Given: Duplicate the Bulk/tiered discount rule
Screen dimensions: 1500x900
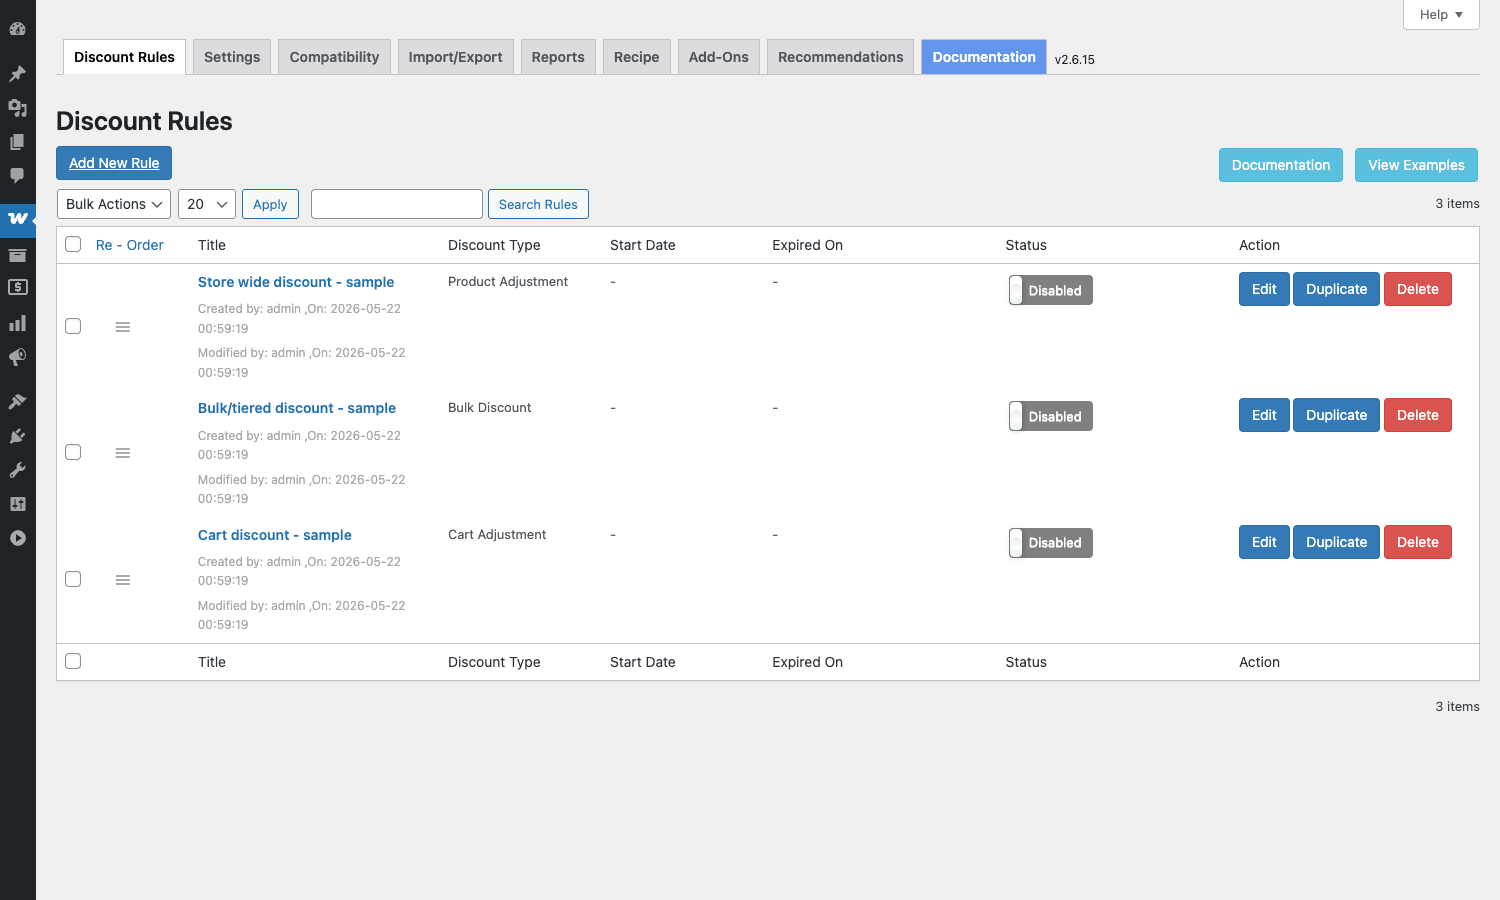Looking at the screenshot, I should [x=1336, y=415].
